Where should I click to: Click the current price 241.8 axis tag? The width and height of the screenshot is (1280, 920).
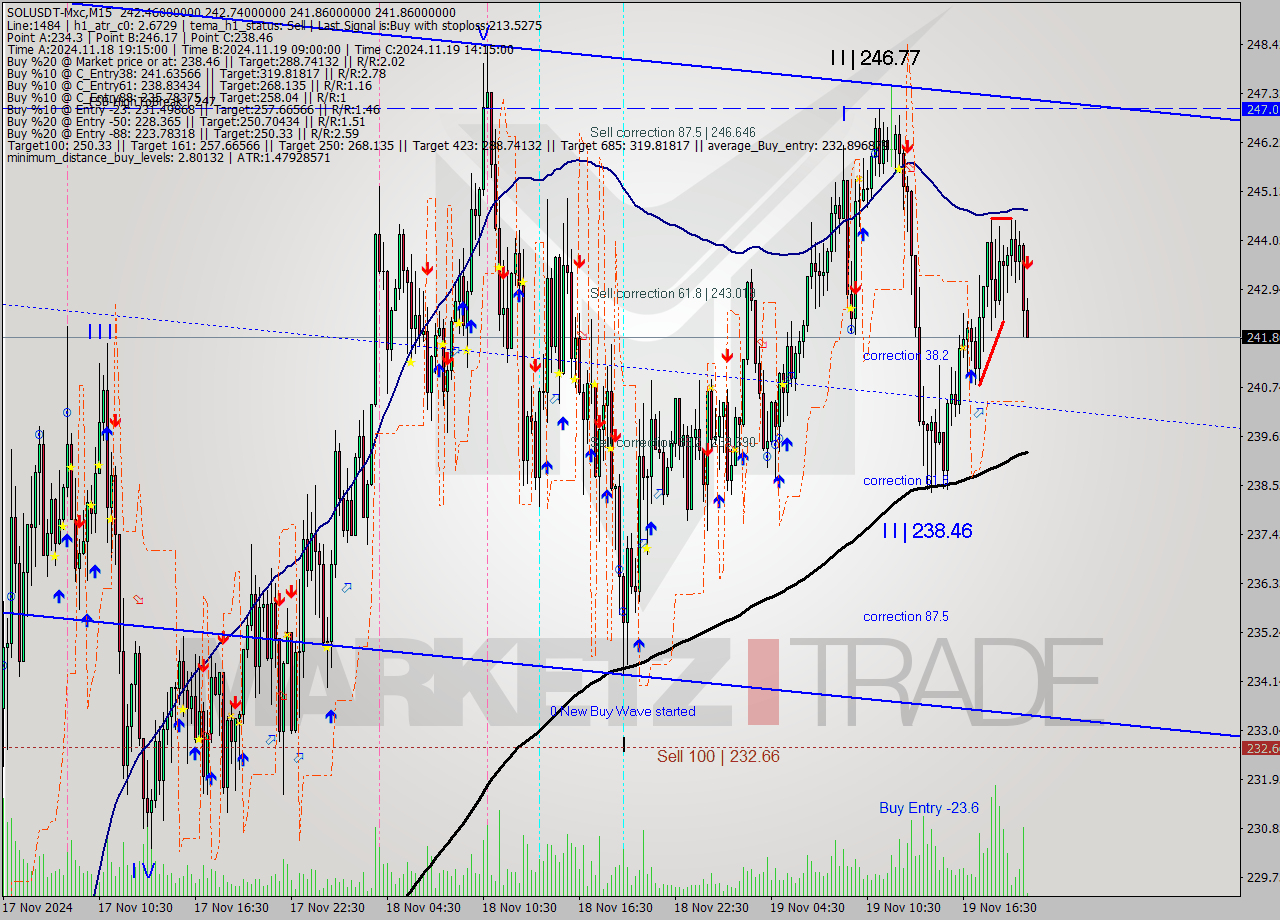click(1260, 338)
